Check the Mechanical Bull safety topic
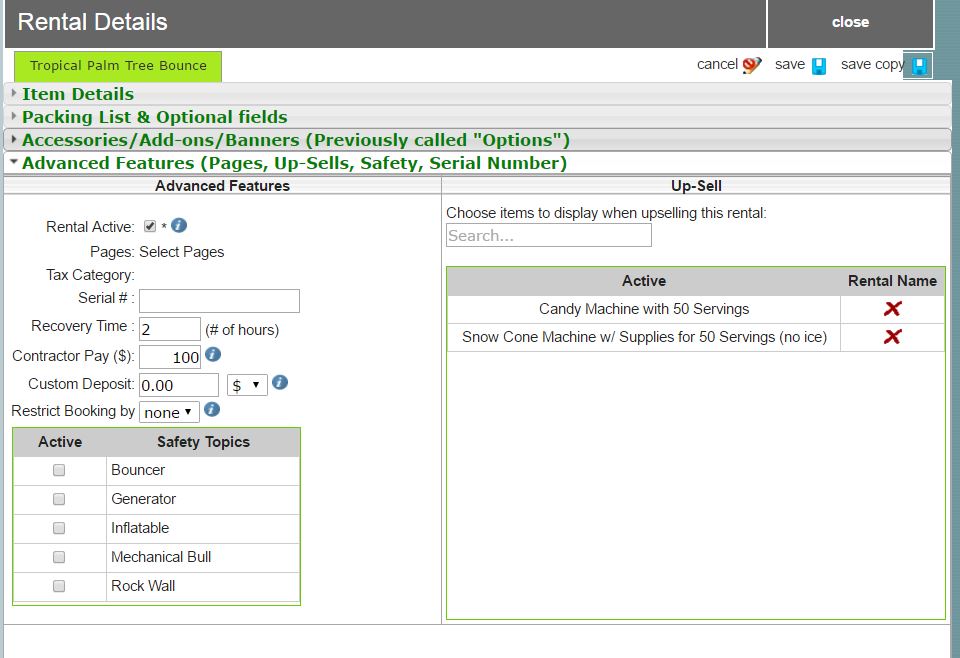This screenshot has height=658, width=960. click(x=59, y=557)
